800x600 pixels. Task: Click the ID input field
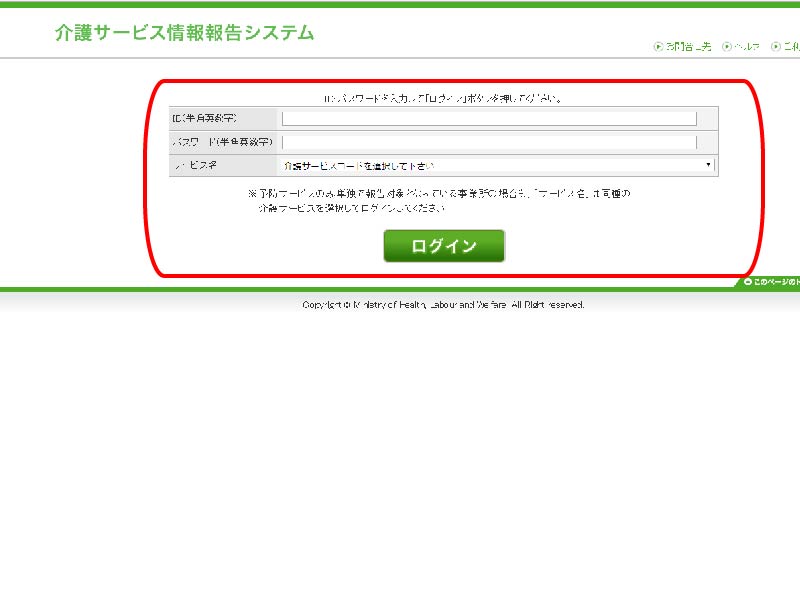coord(489,118)
